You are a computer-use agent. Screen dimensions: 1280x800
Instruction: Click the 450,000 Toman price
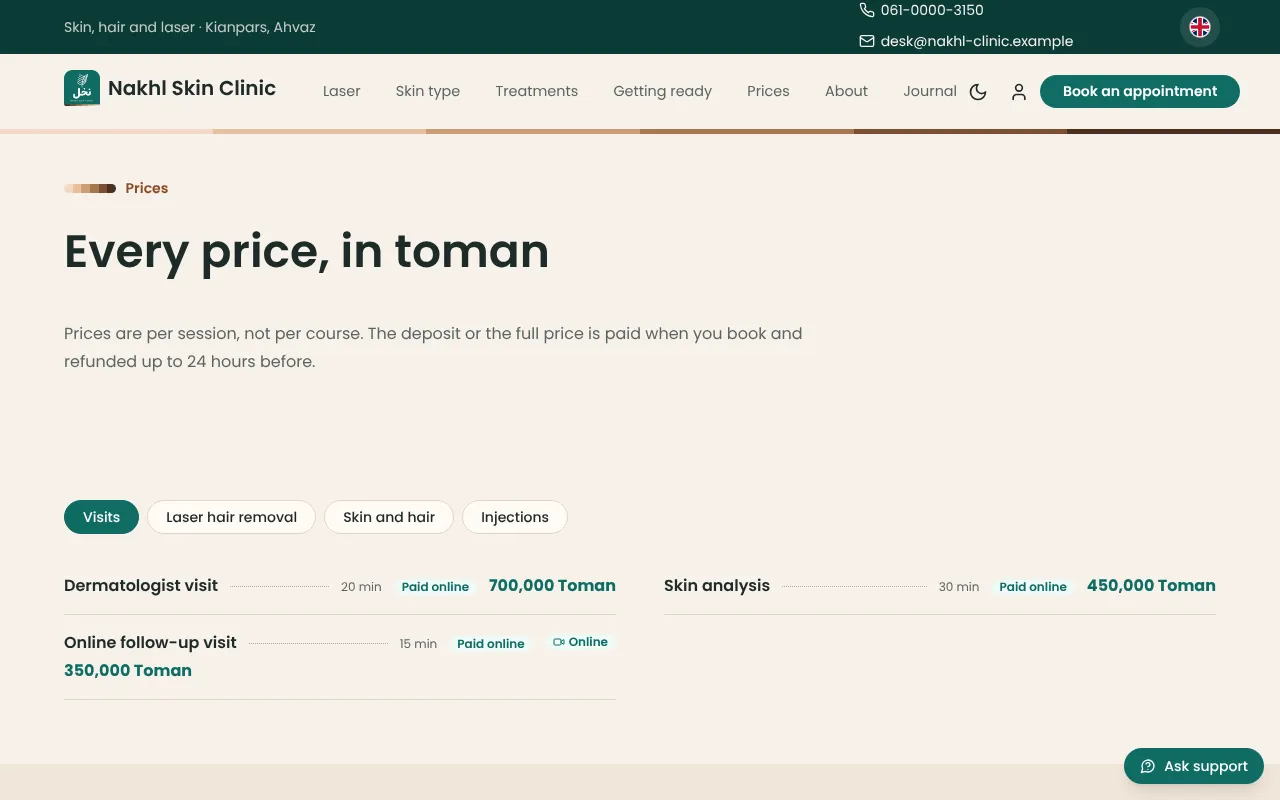point(1151,586)
